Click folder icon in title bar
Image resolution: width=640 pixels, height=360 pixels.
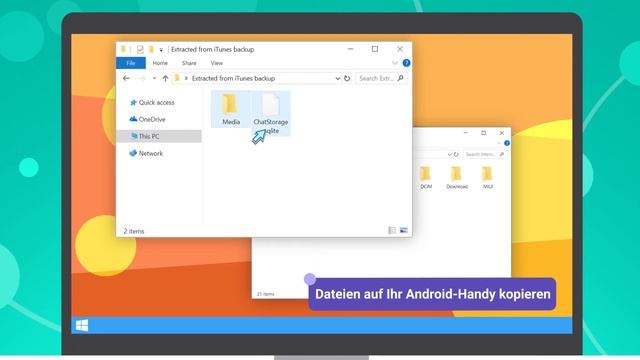point(123,49)
